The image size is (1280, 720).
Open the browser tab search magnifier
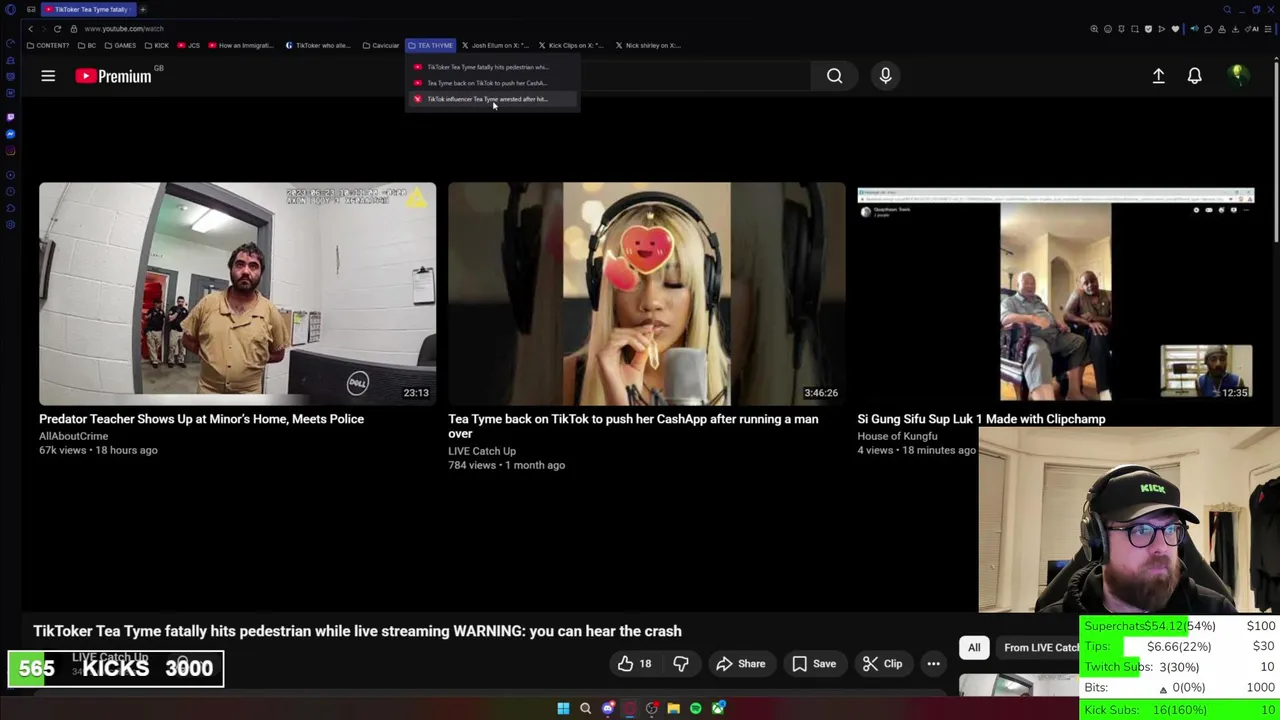pos(1227,9)
